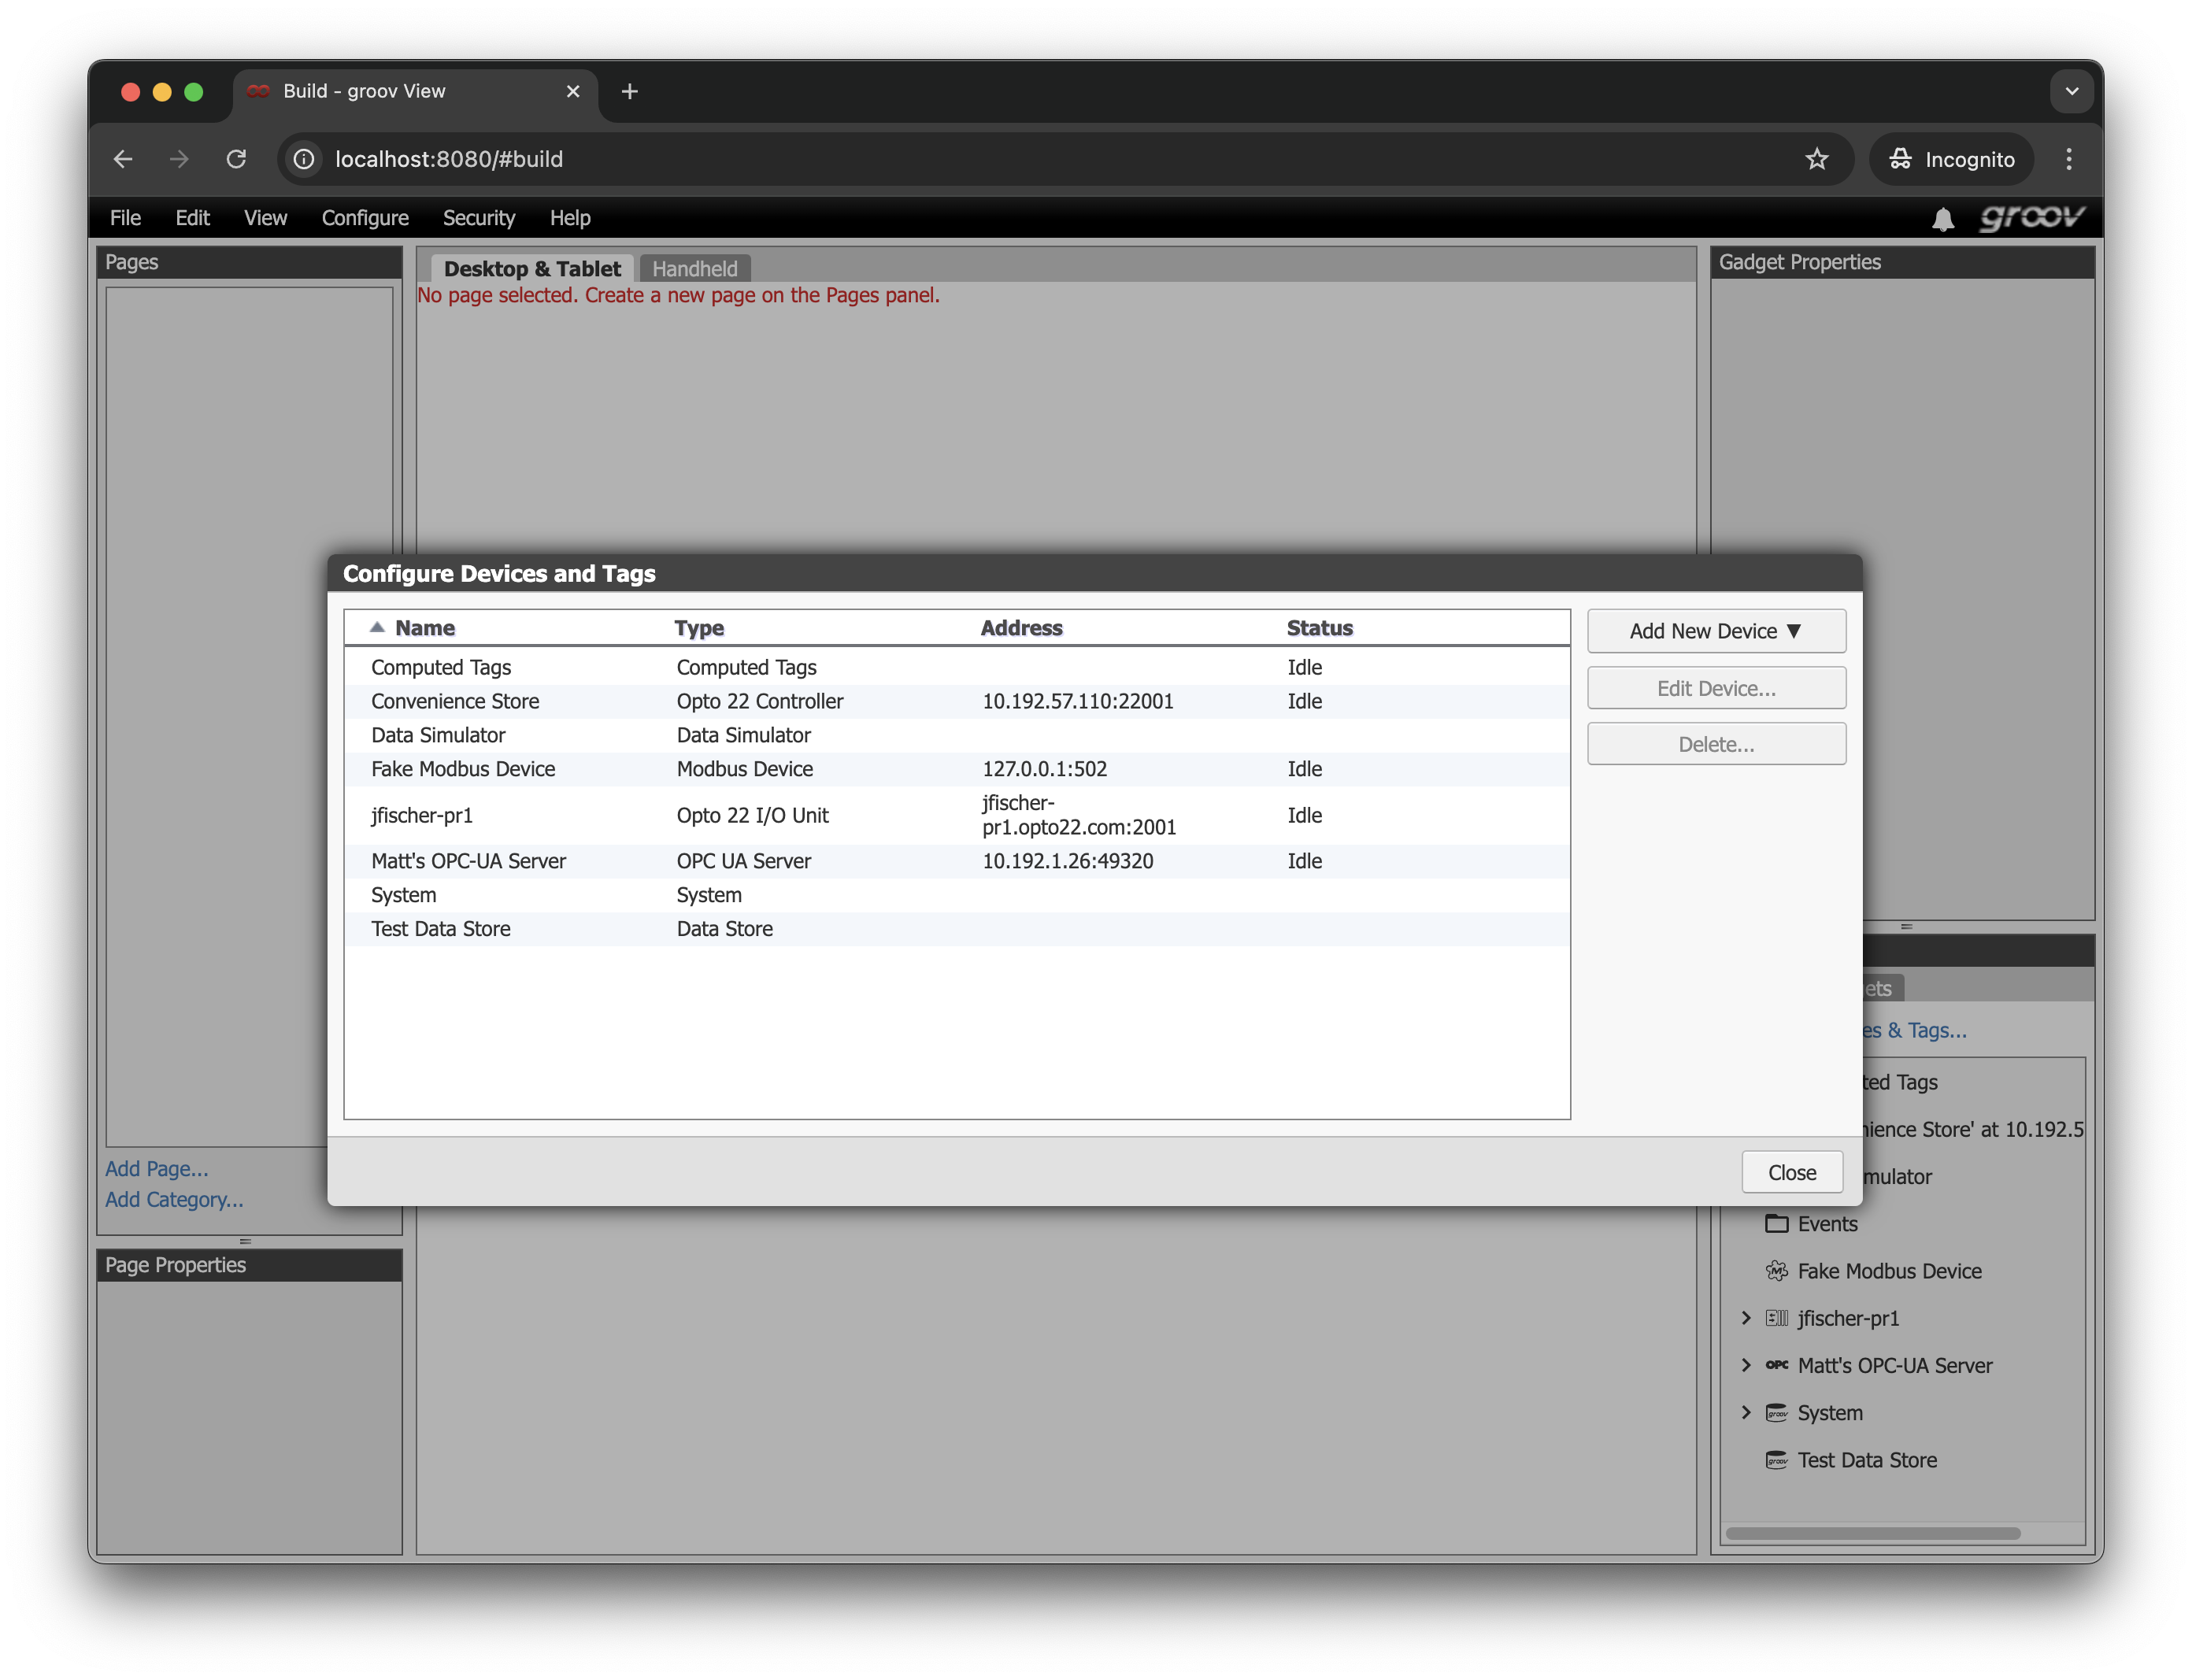Close the Configure Devices and Tags dialog
This screenshot has width=2192, height=1680.
(x=1791, y=1172)
